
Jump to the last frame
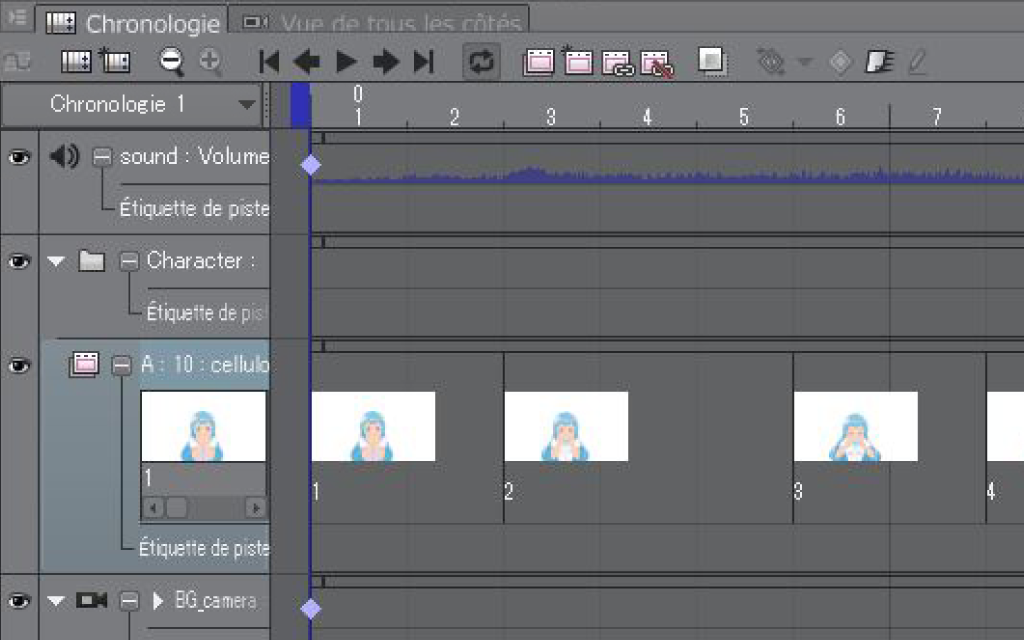(424, 62)
